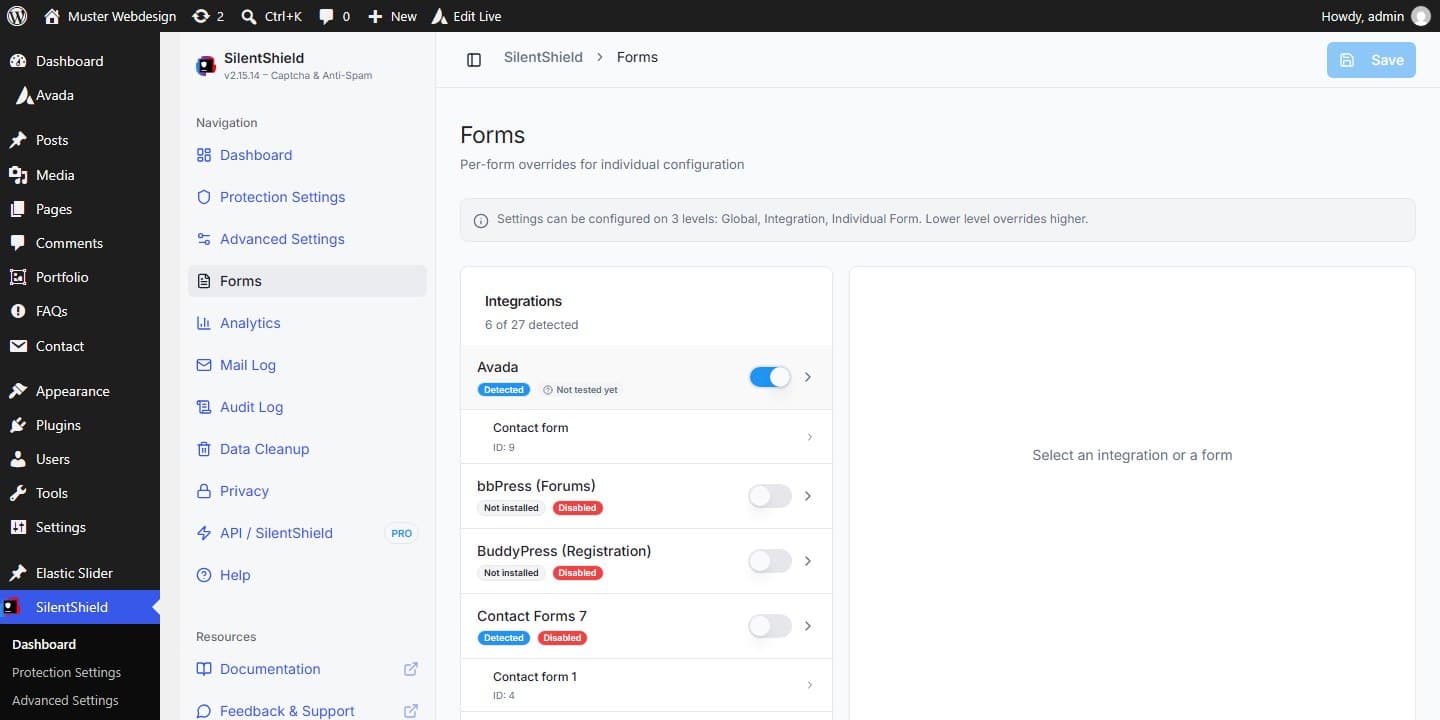Click the Contact Forms 7 Disabled badge

(x=562, y=638)
